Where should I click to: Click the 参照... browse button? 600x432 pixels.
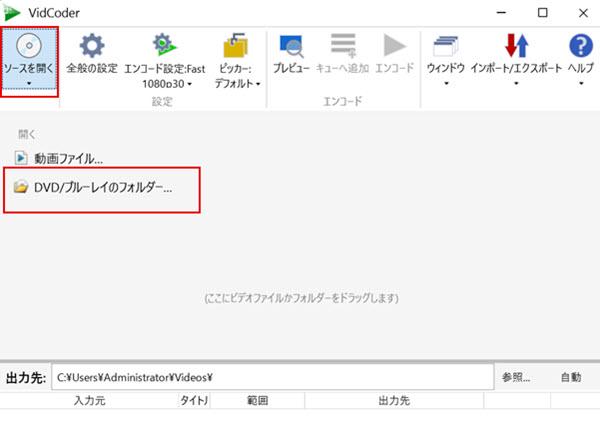516,377
